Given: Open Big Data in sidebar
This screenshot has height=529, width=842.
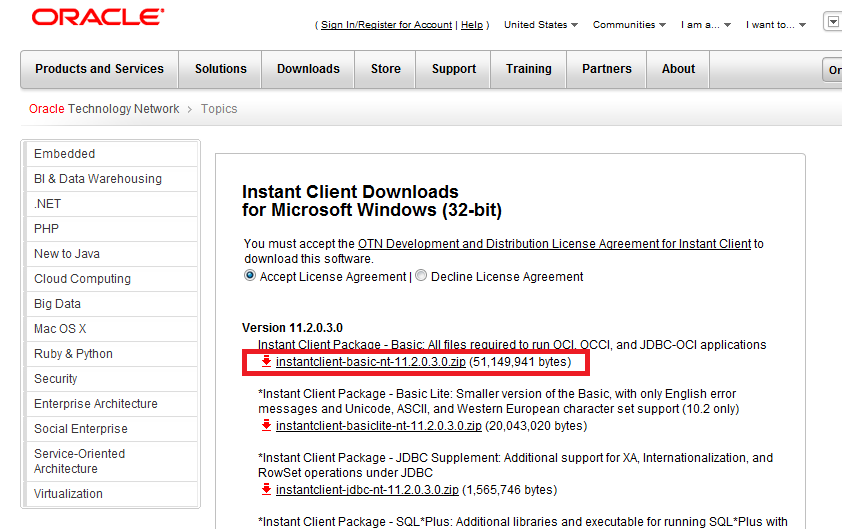Looking at the screenshot, I should pos(111,304).
